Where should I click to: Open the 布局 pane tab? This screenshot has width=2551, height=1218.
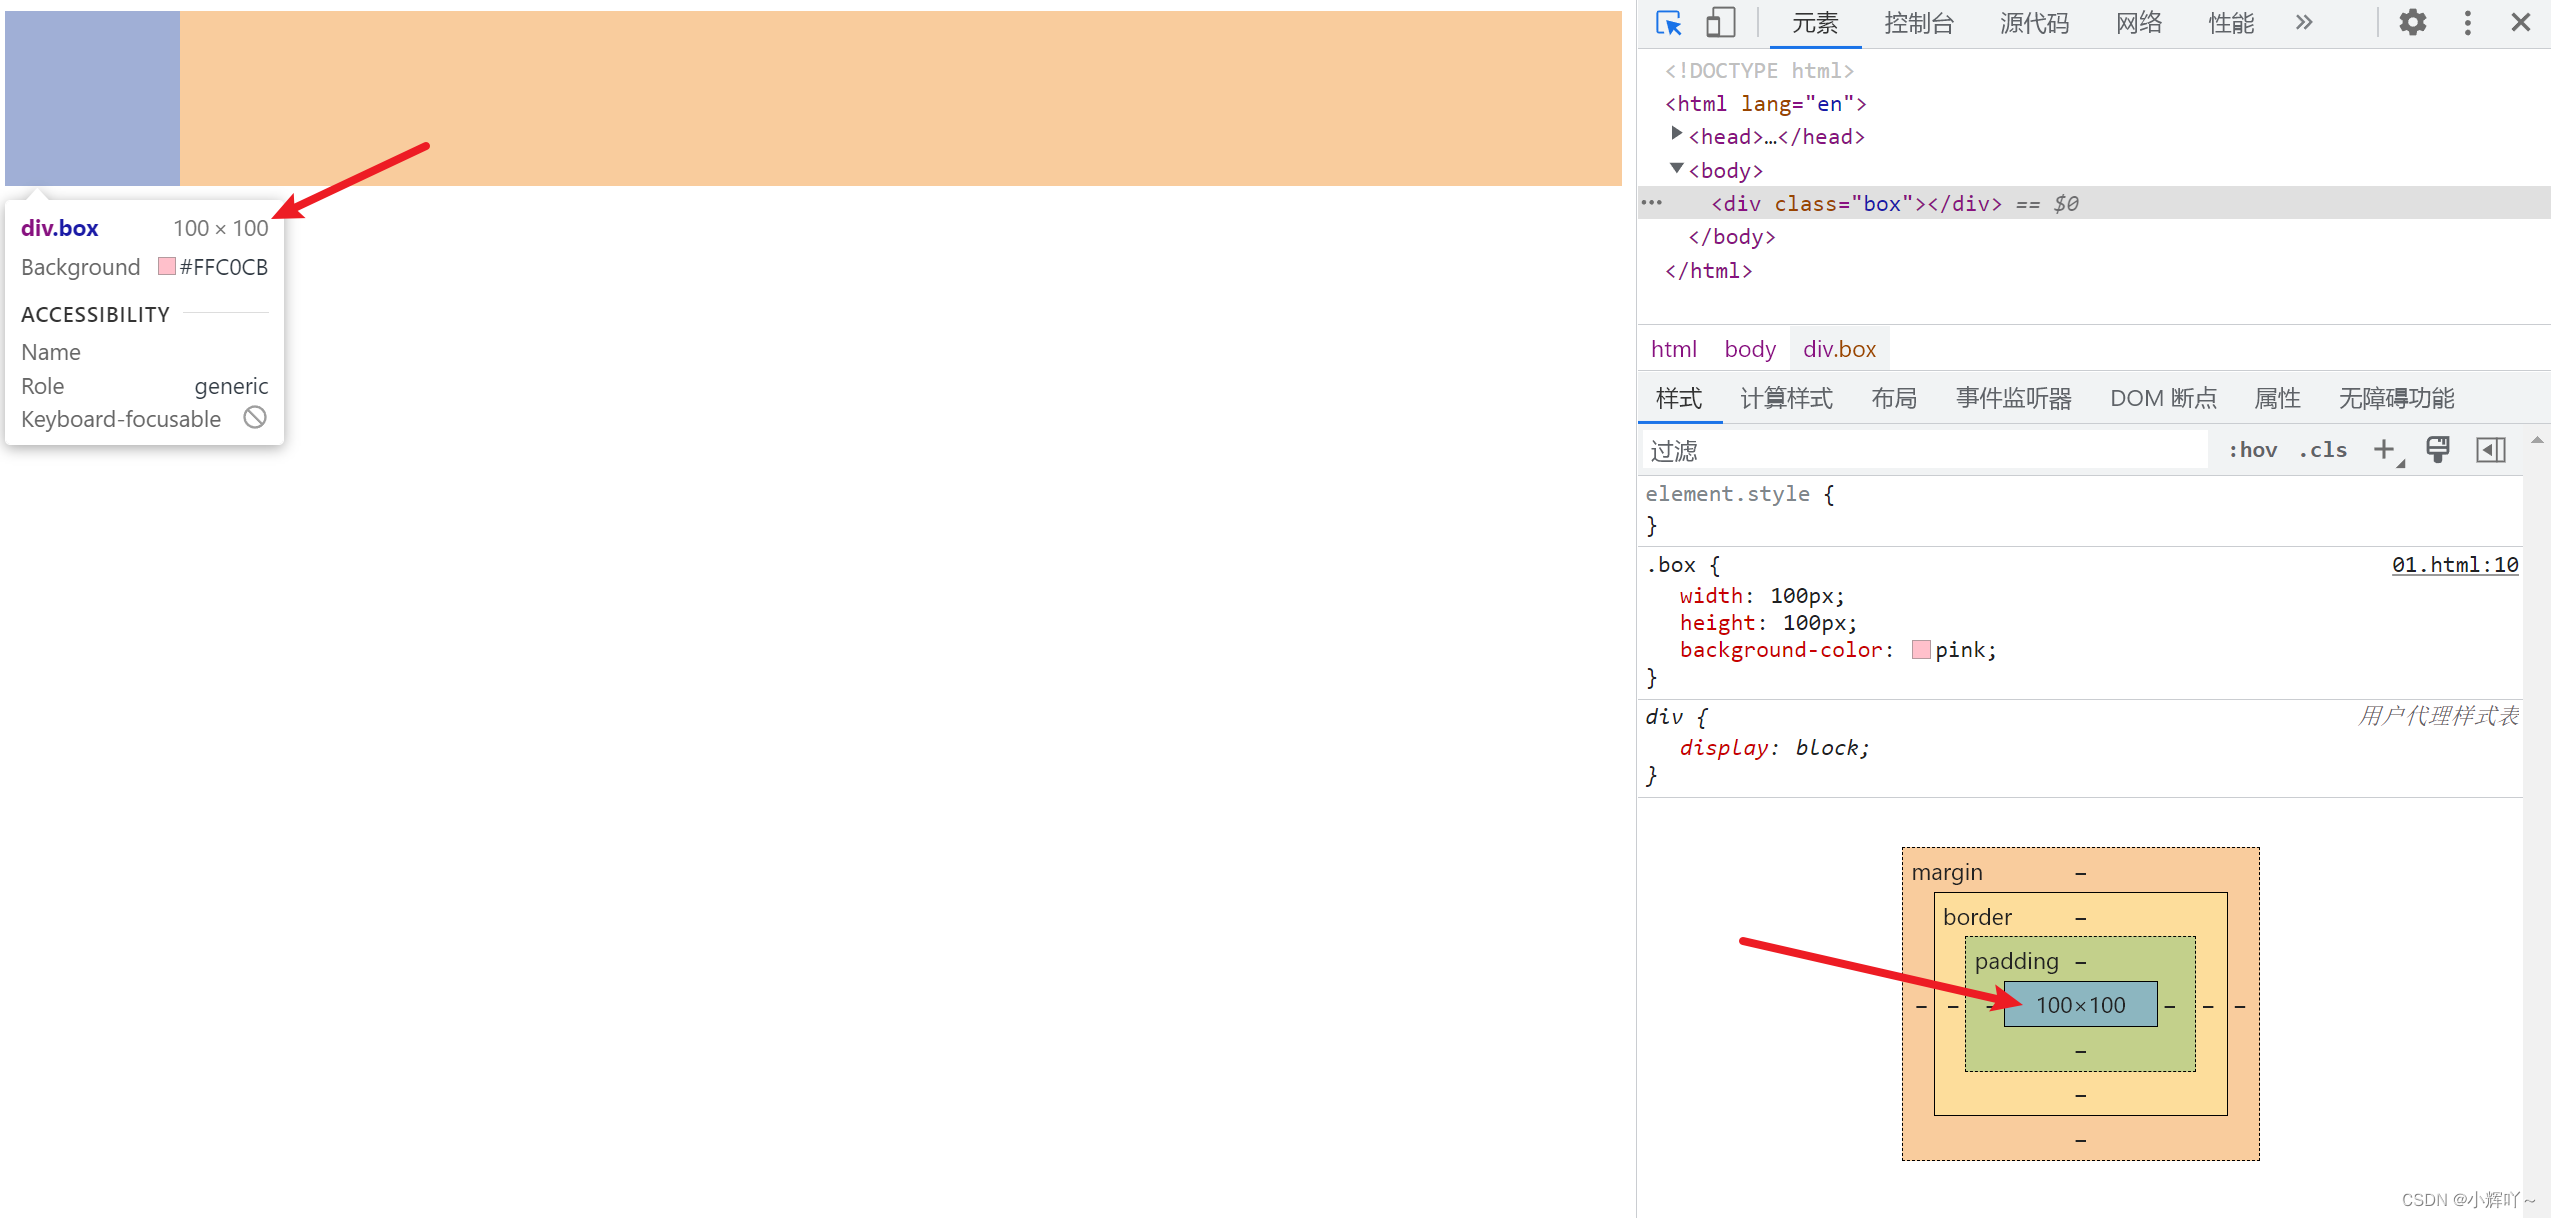click(1894, 398)
